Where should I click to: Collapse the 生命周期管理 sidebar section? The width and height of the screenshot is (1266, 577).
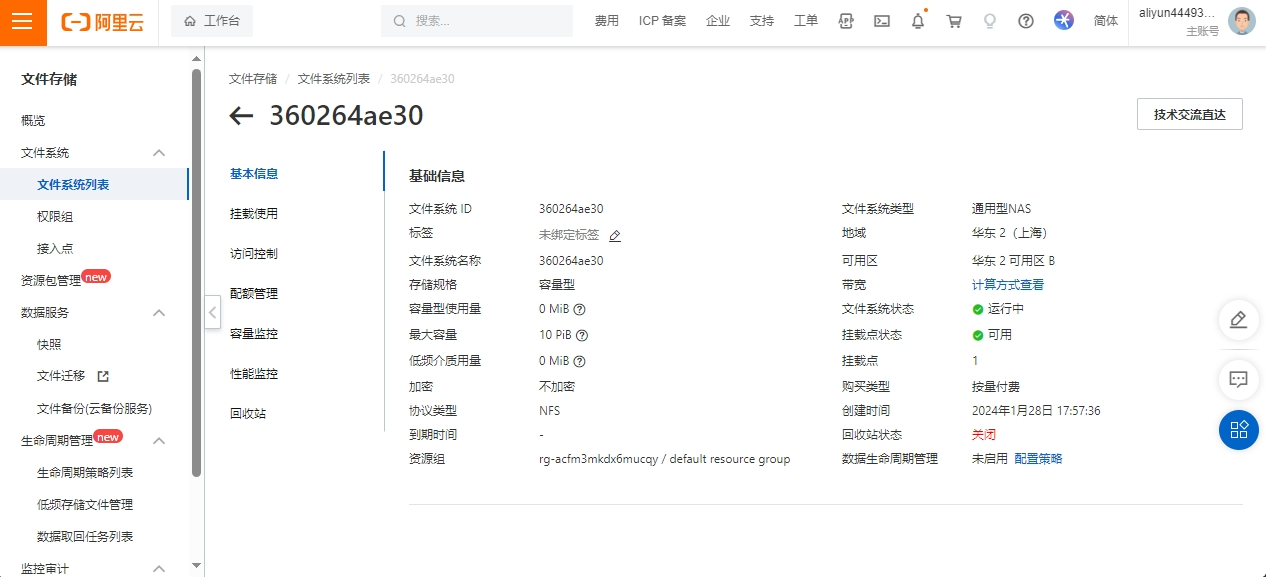click(158, 441)
